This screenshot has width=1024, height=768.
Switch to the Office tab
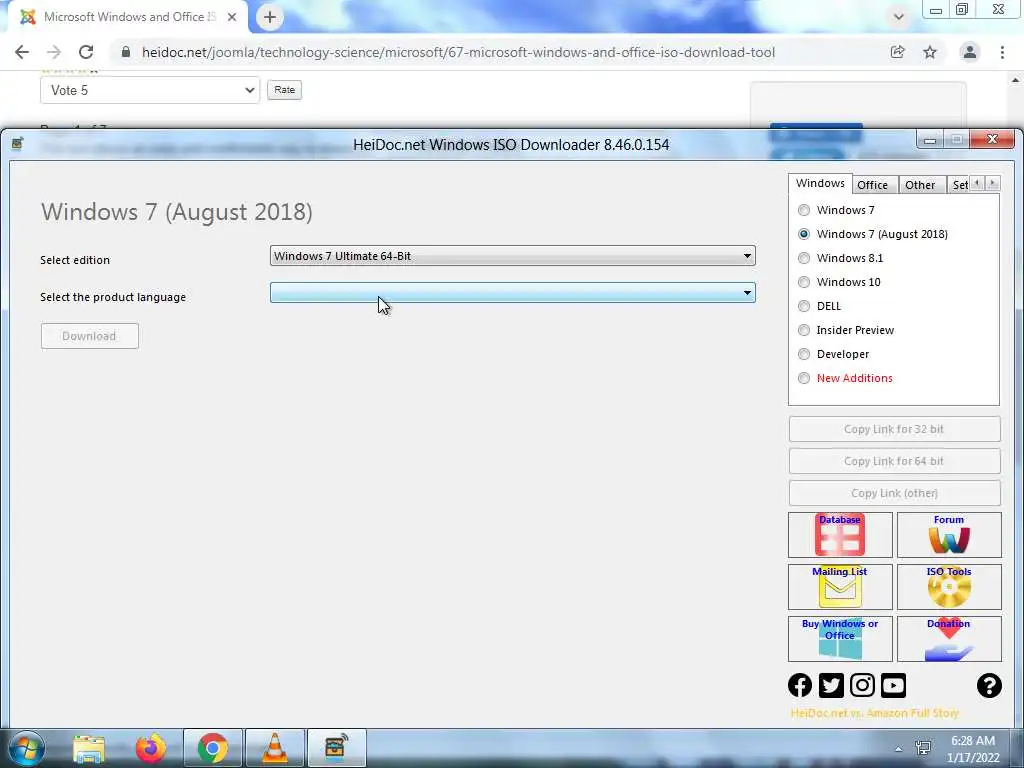coord(872,185)
